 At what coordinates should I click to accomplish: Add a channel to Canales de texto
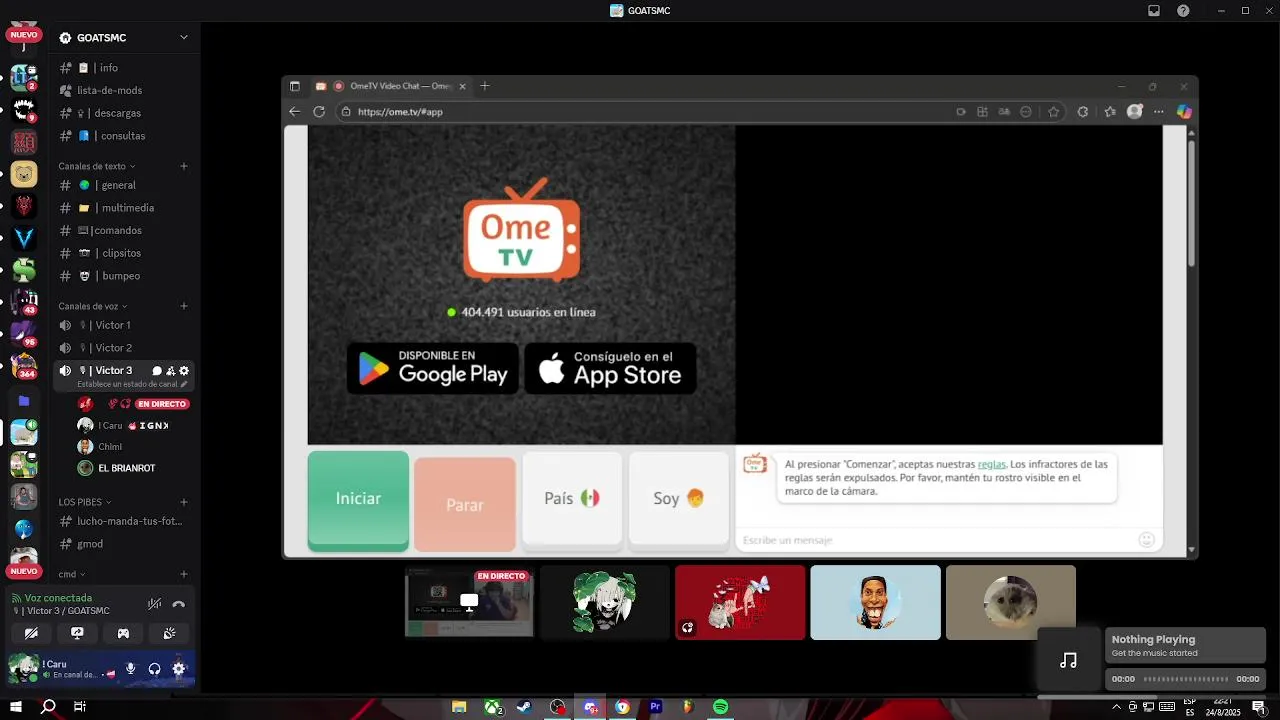[184, 166]
